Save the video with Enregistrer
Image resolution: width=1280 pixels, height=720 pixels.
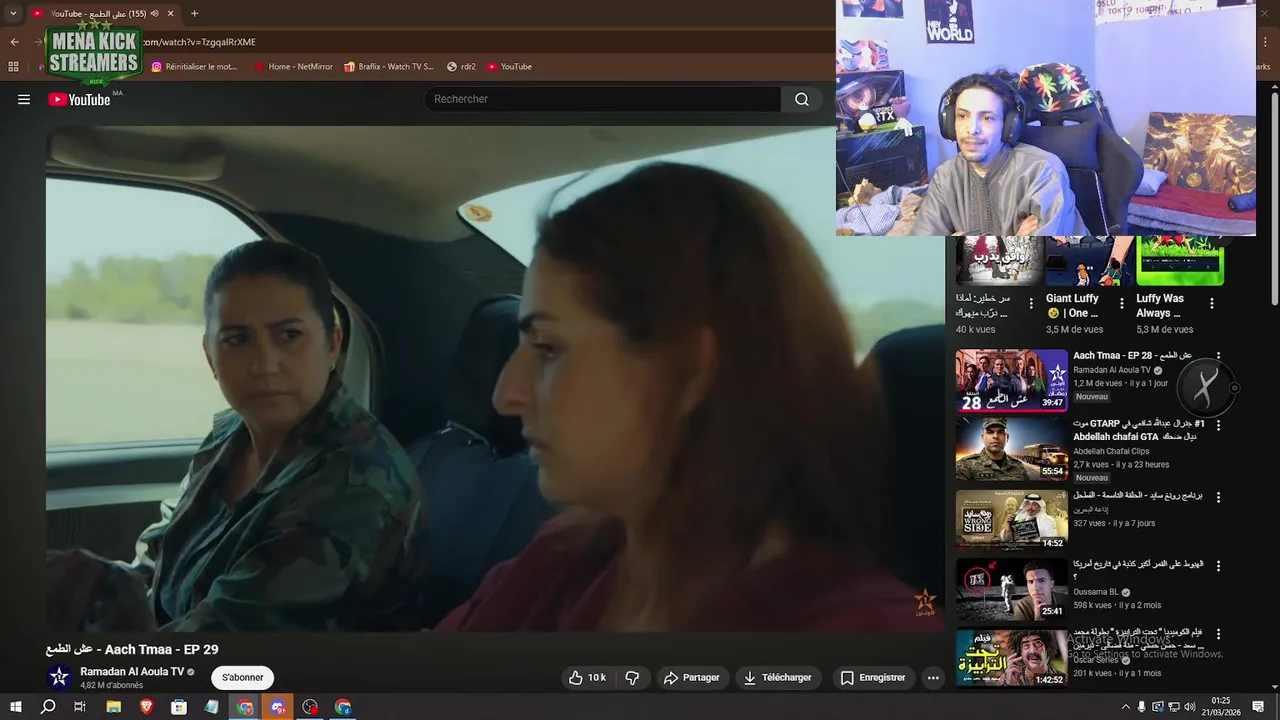click(872, 677)
